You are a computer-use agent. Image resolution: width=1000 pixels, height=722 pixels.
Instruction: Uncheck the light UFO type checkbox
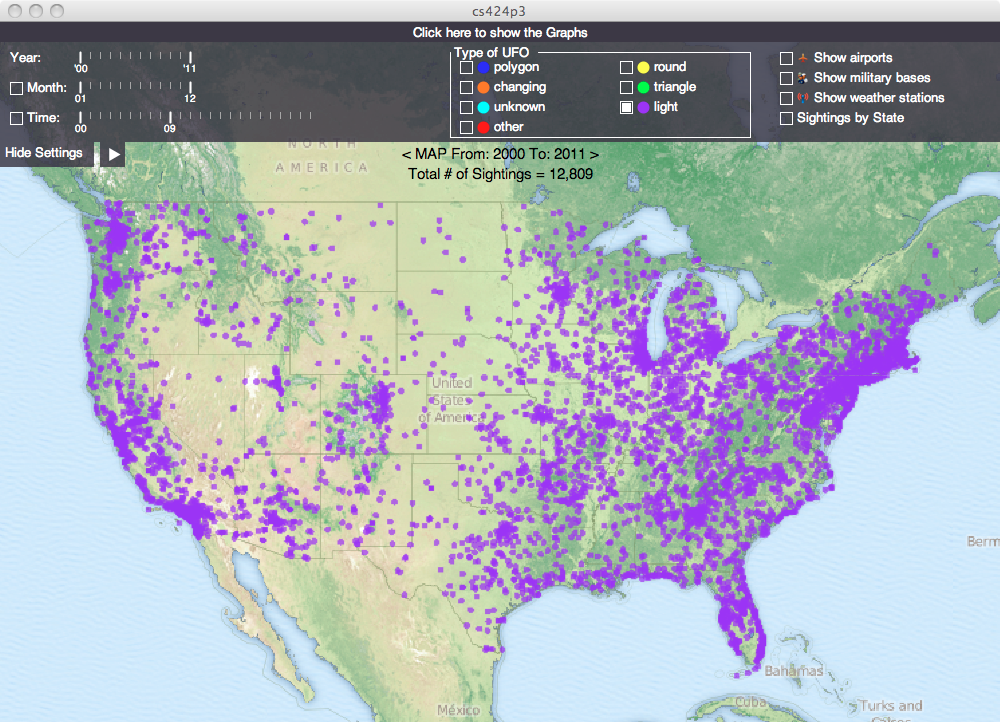click(x=628, y=107)
